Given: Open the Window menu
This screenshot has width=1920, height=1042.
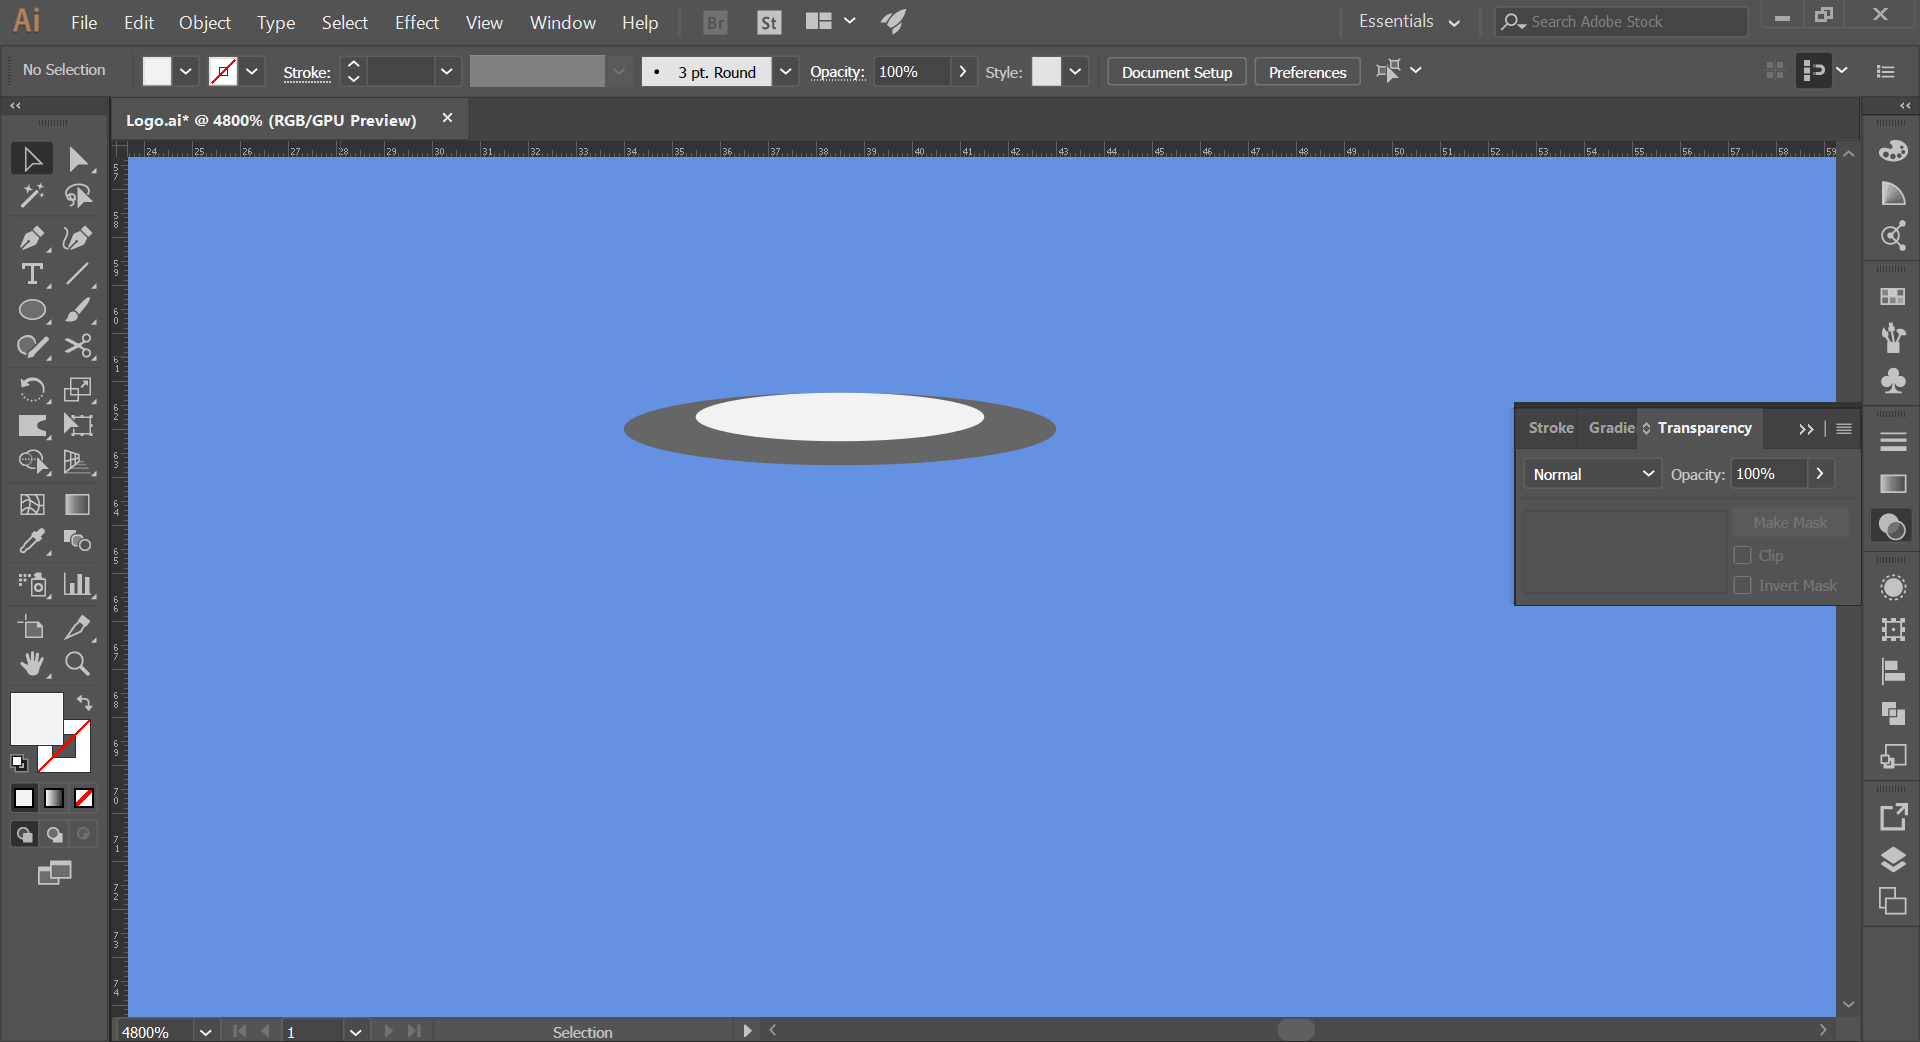Looking at the screenshot, I should 562,22.
